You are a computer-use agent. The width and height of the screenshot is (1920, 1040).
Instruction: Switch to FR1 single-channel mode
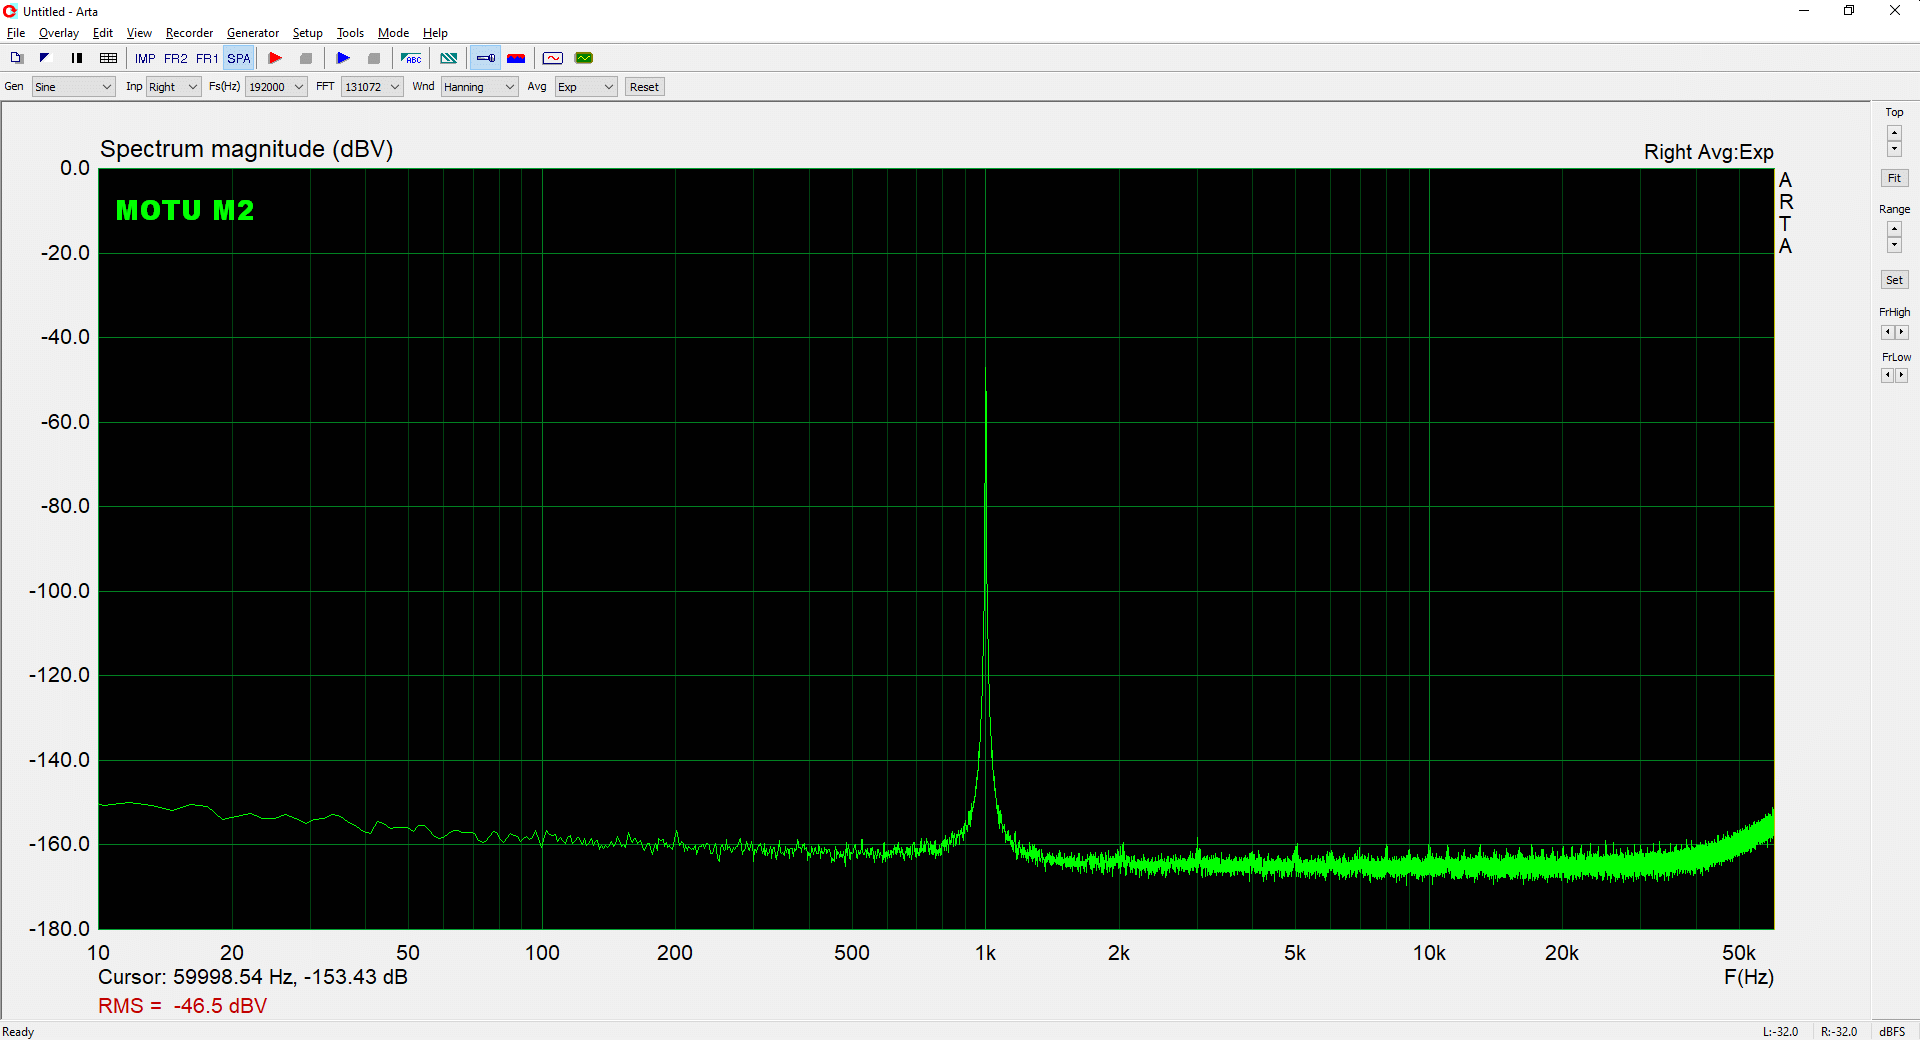207,58
